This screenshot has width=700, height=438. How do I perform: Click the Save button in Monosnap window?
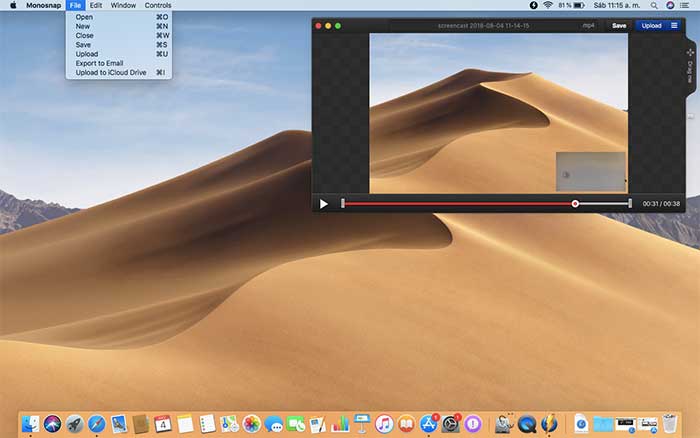coord(619,26)
